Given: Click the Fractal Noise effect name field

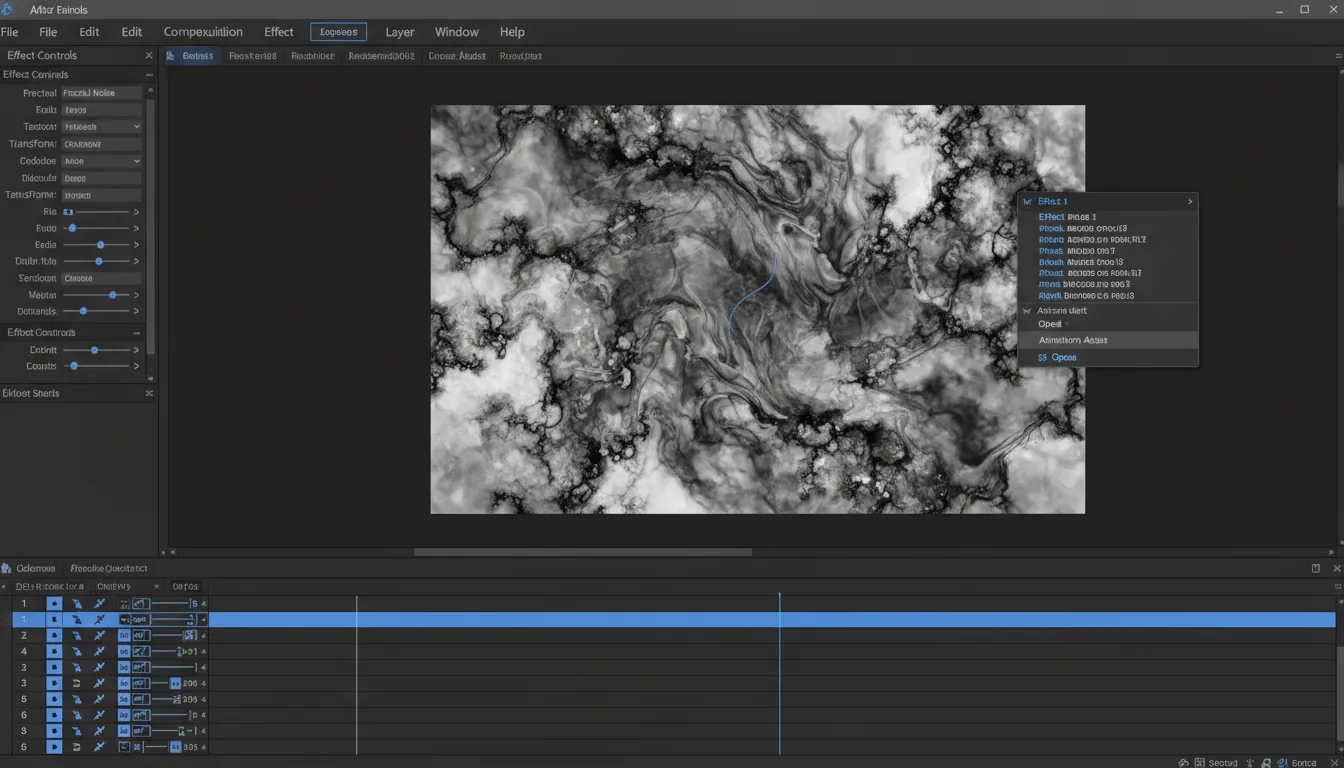Looking at the screenshot, I should click(100, 92).
